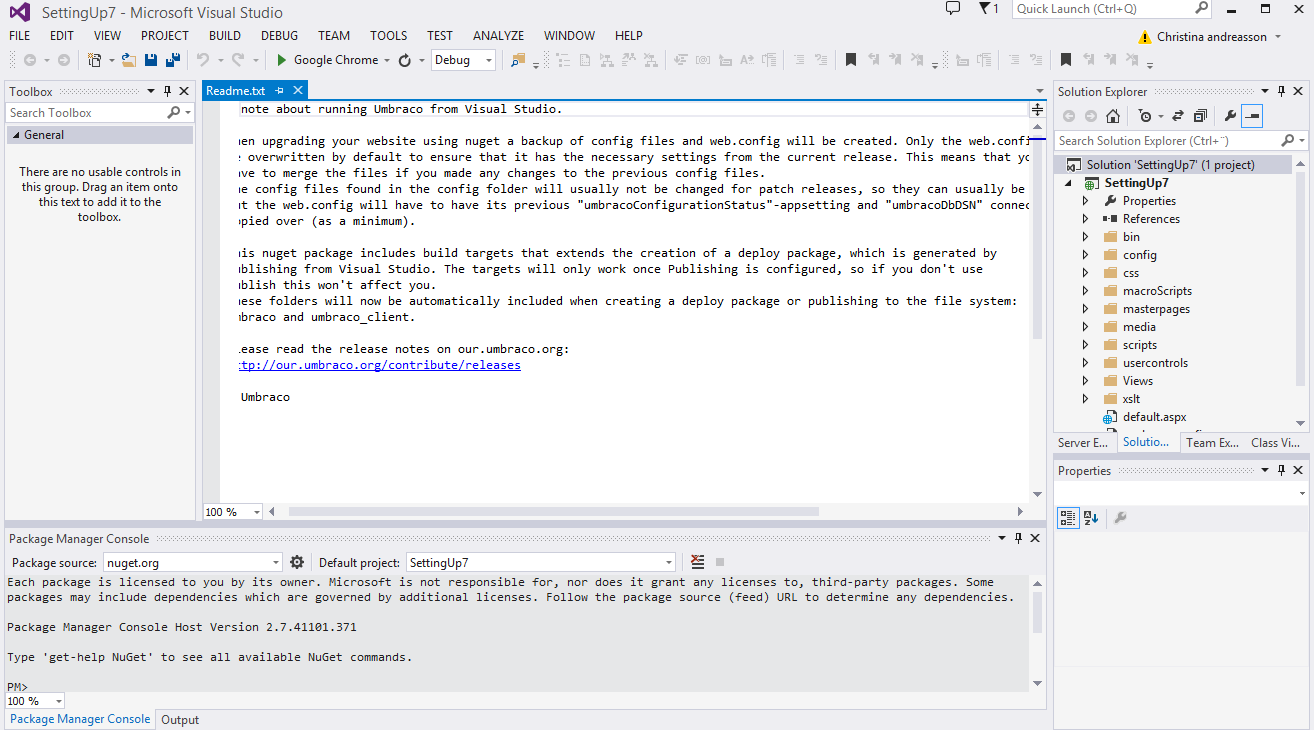The width and height of the screenshot is (1314, 730).
Task: Open the Package source nuget.org dropdown
Action: pyautogui.click(x=276, y=563)
